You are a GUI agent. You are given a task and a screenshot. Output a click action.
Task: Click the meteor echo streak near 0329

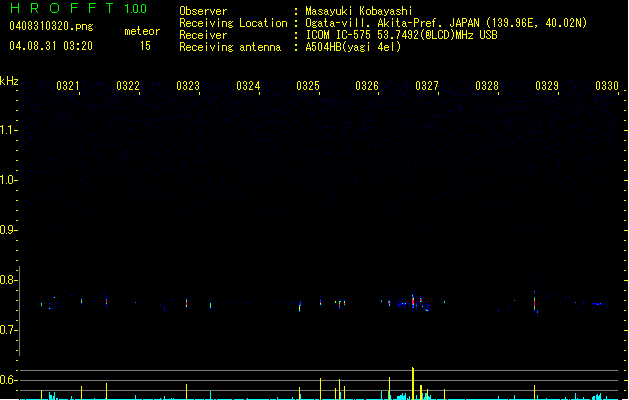coord(534,303)
